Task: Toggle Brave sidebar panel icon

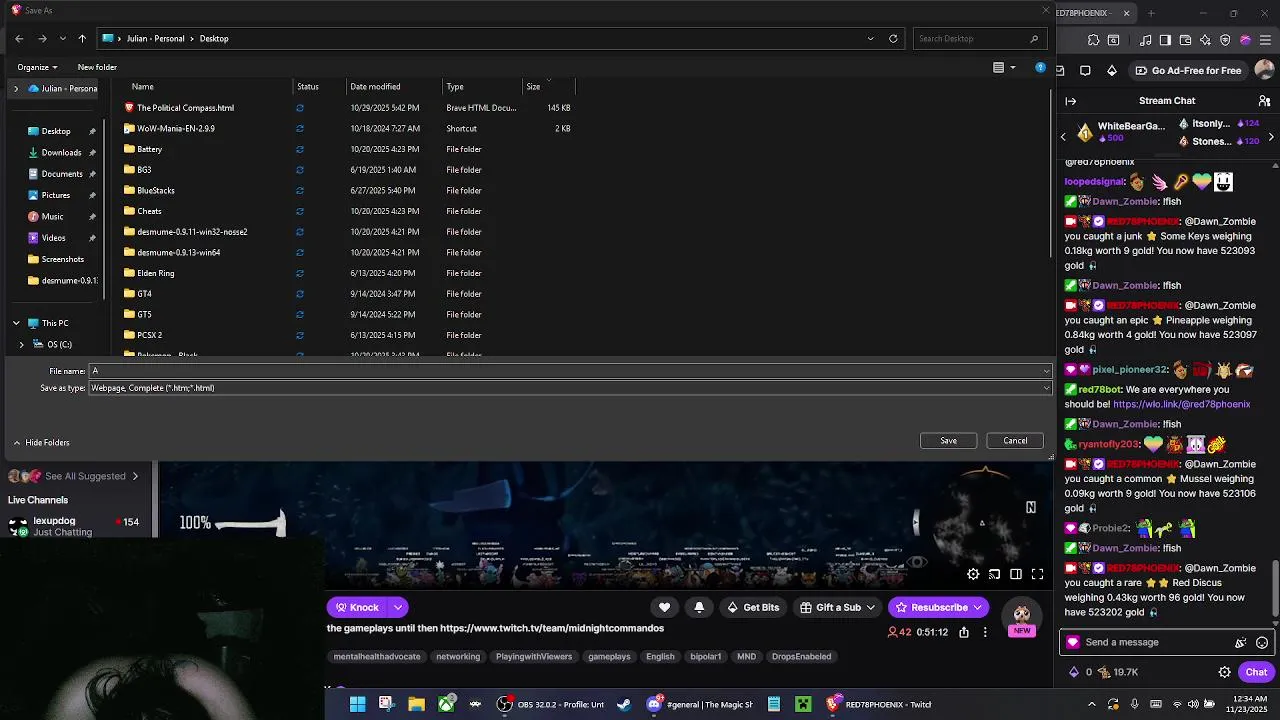Action: click(1165, 41)
